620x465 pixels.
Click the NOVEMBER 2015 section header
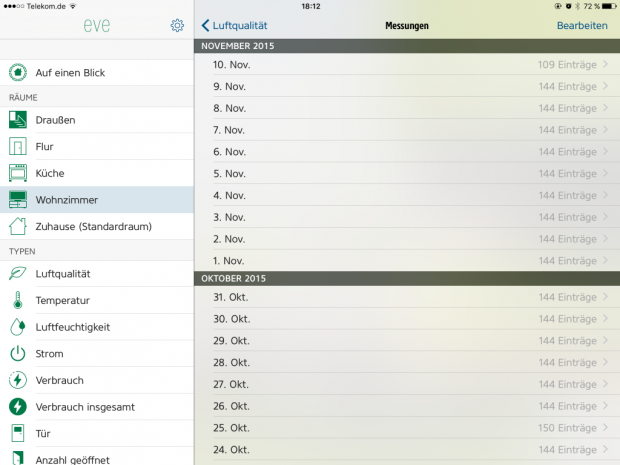pyautogui.click(x=407, y=46)
